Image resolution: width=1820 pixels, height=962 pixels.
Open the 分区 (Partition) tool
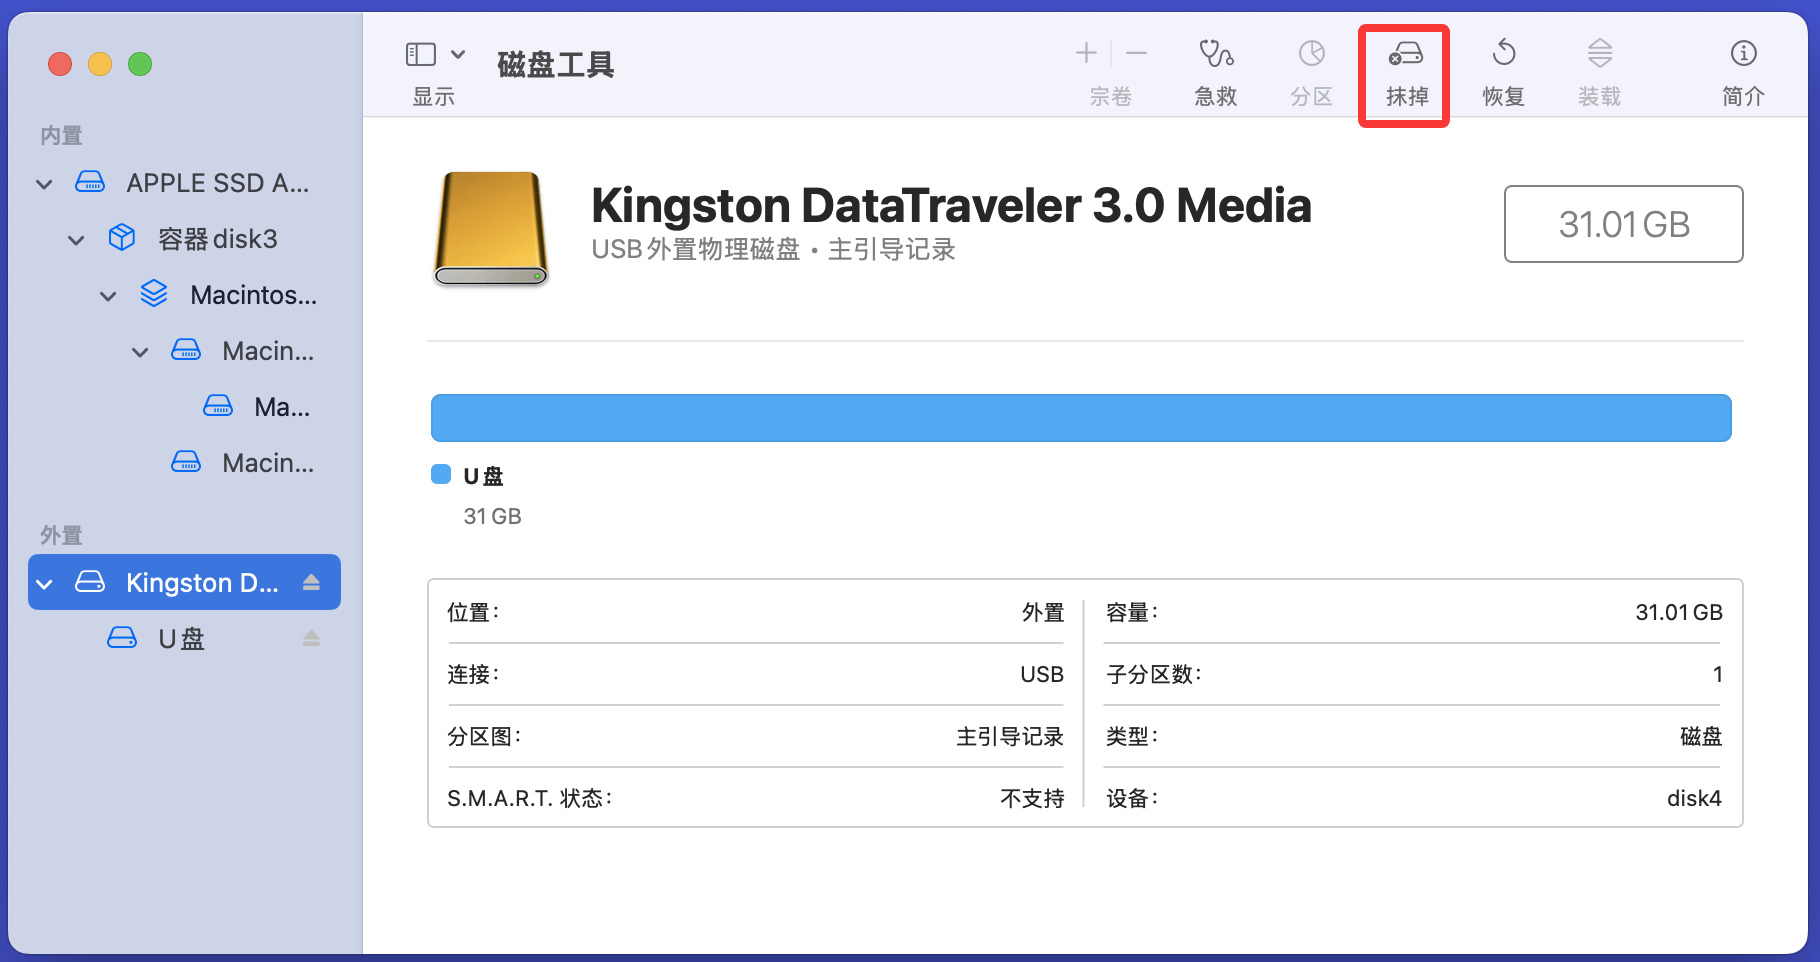tap(1310, 70)
